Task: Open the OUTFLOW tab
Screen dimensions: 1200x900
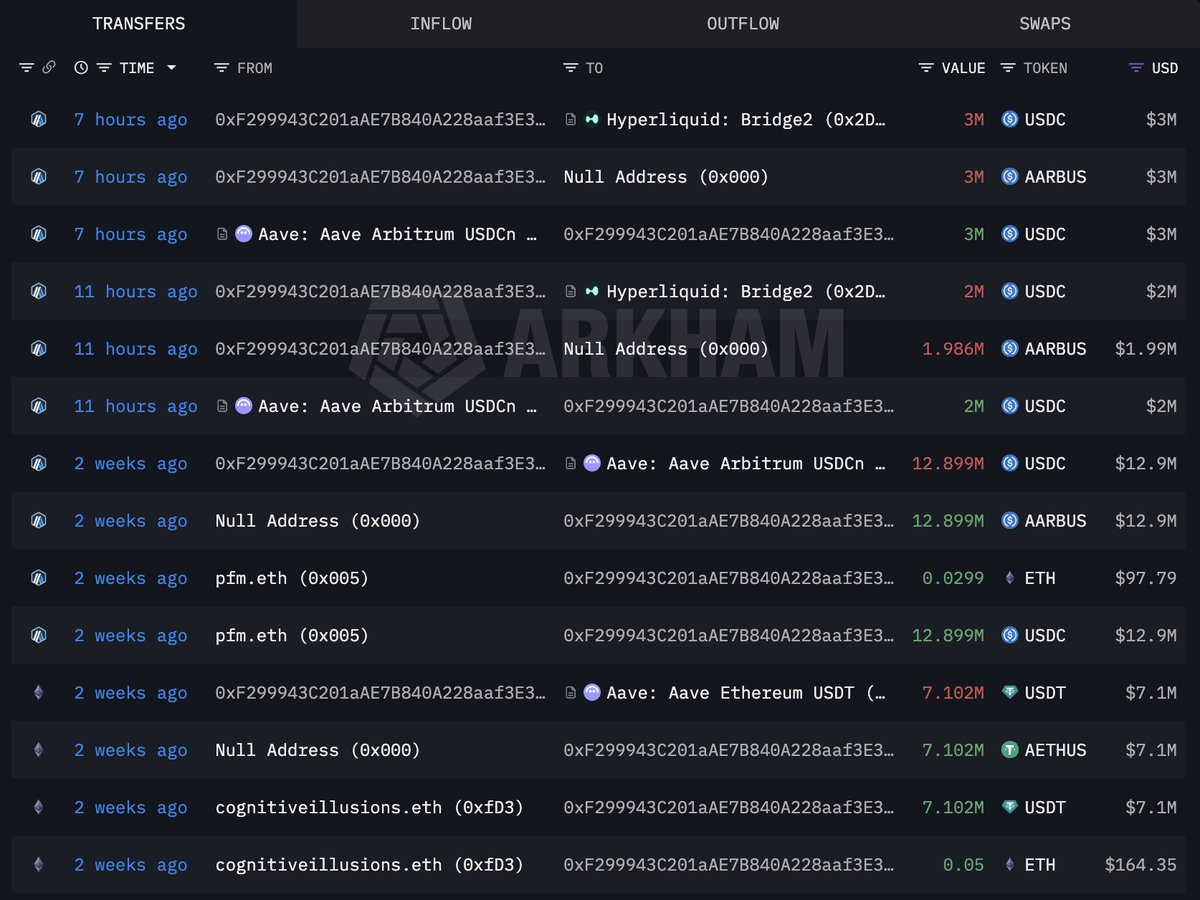Action: pos(742,24)
